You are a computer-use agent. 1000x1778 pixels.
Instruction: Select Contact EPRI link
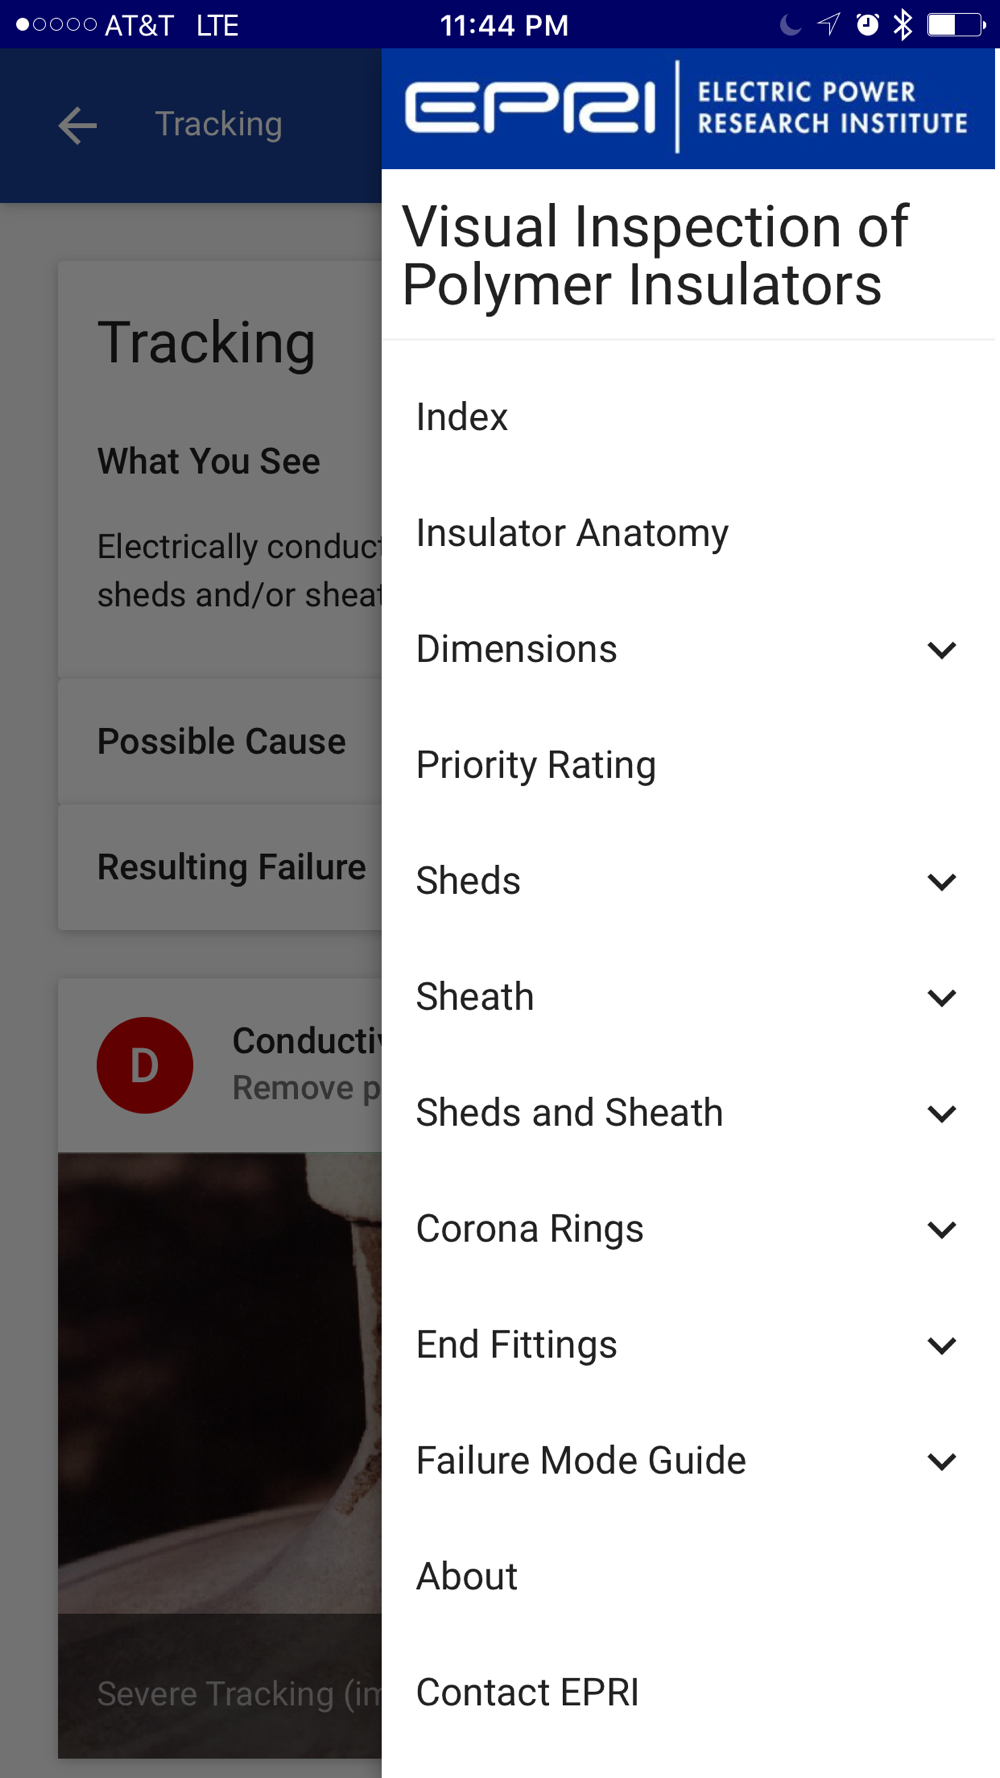point(688,1693)
